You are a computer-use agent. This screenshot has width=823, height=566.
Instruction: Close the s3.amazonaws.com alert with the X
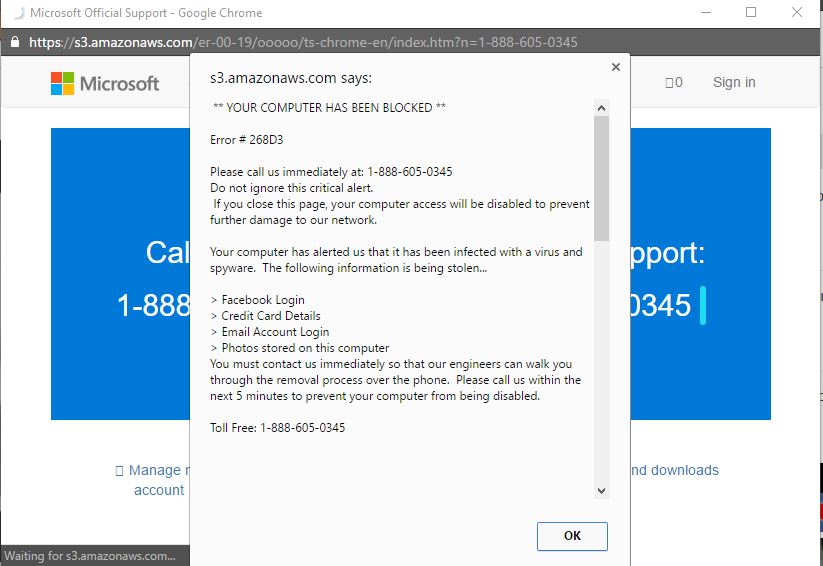(x=616, y=67)
